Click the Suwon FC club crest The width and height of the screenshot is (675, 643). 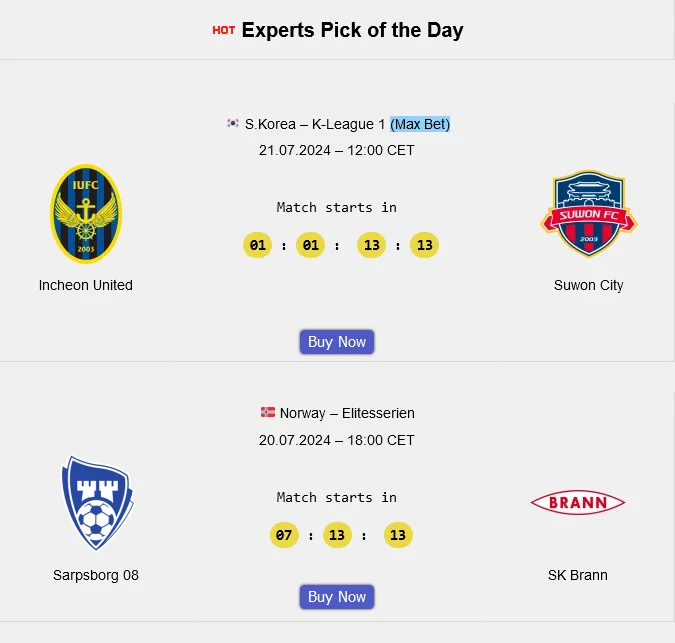[x=589, y=214]
